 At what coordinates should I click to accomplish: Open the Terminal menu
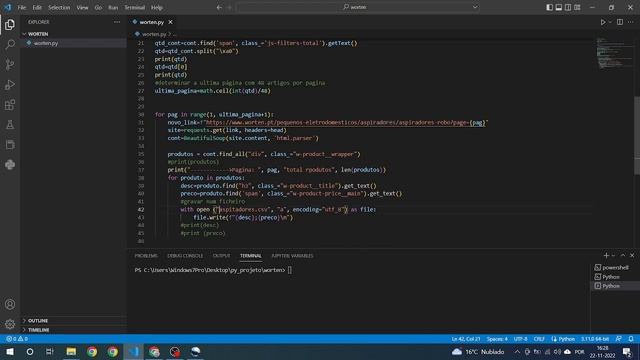pyautogui.click(x=135, y=7)
